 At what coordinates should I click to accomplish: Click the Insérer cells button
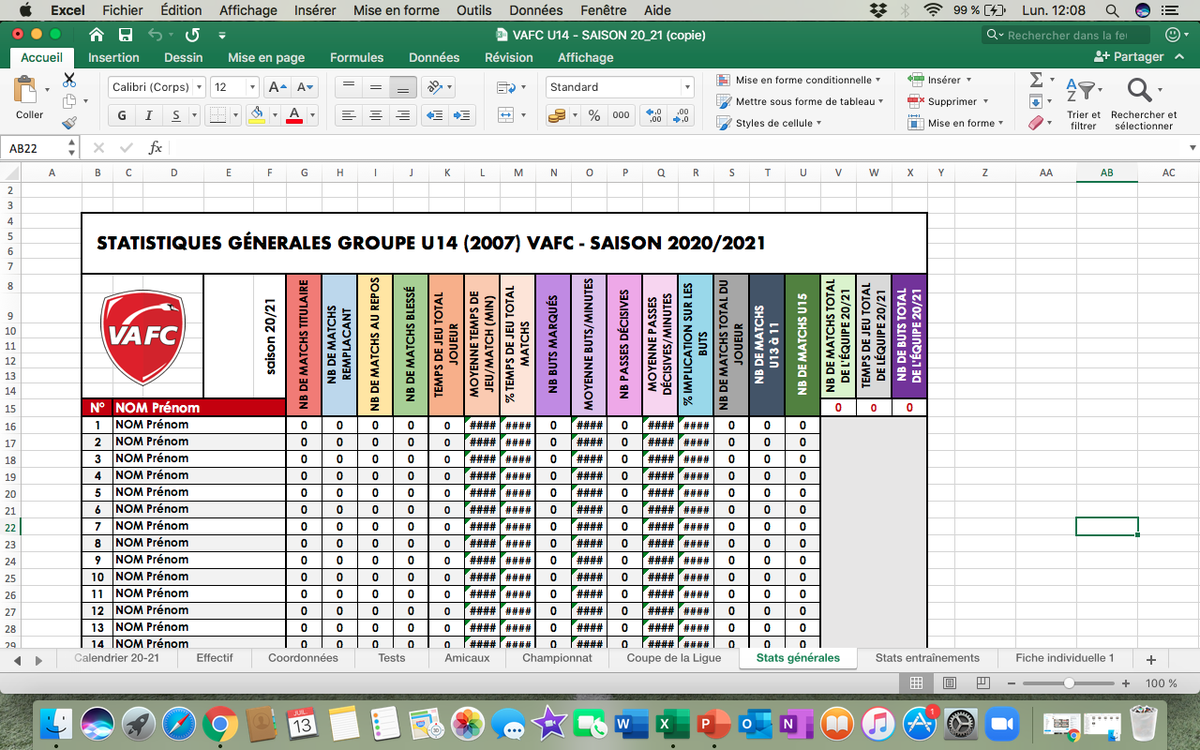click(939, 80)
